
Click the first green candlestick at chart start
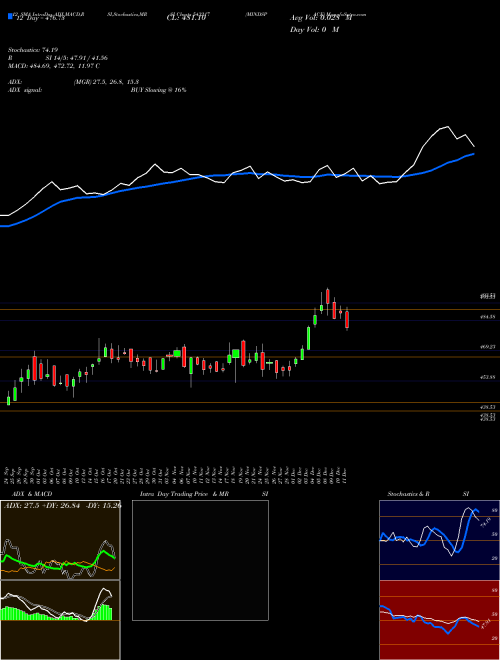tap(8, 399)
